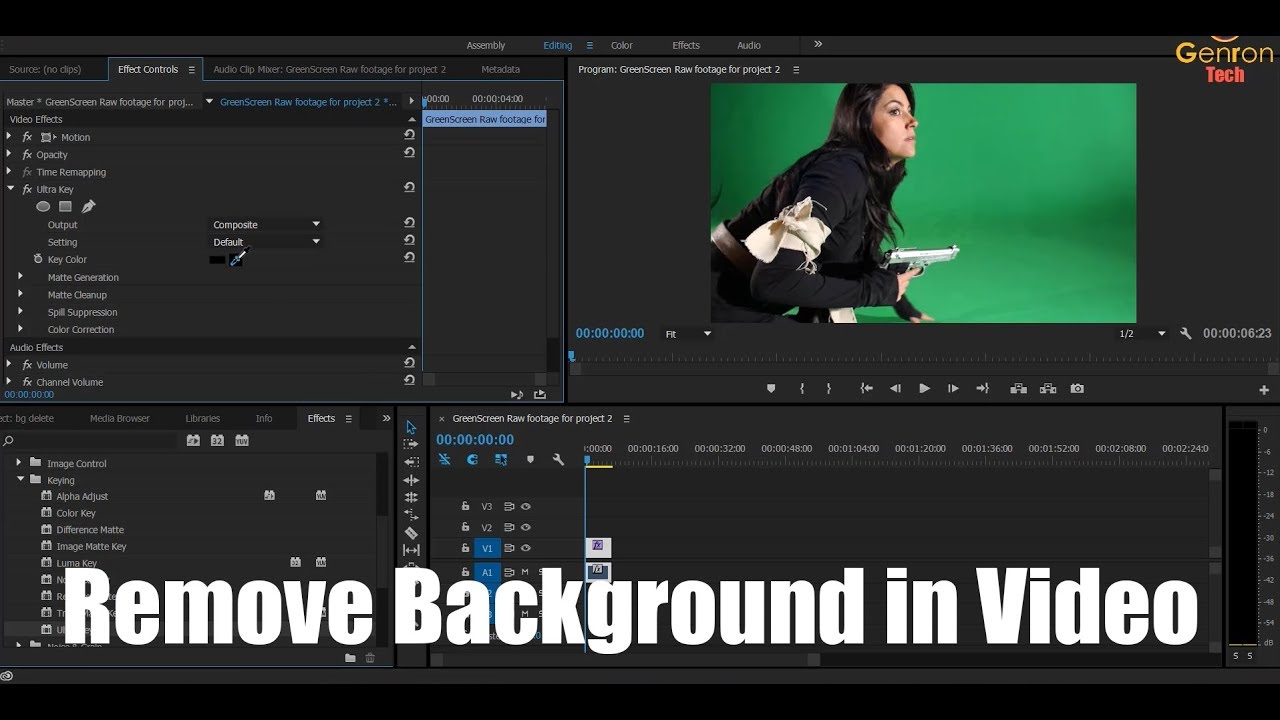Click the Extract button in Program monitor
The image size is (1280, 720).
[x=1048, y=388]
